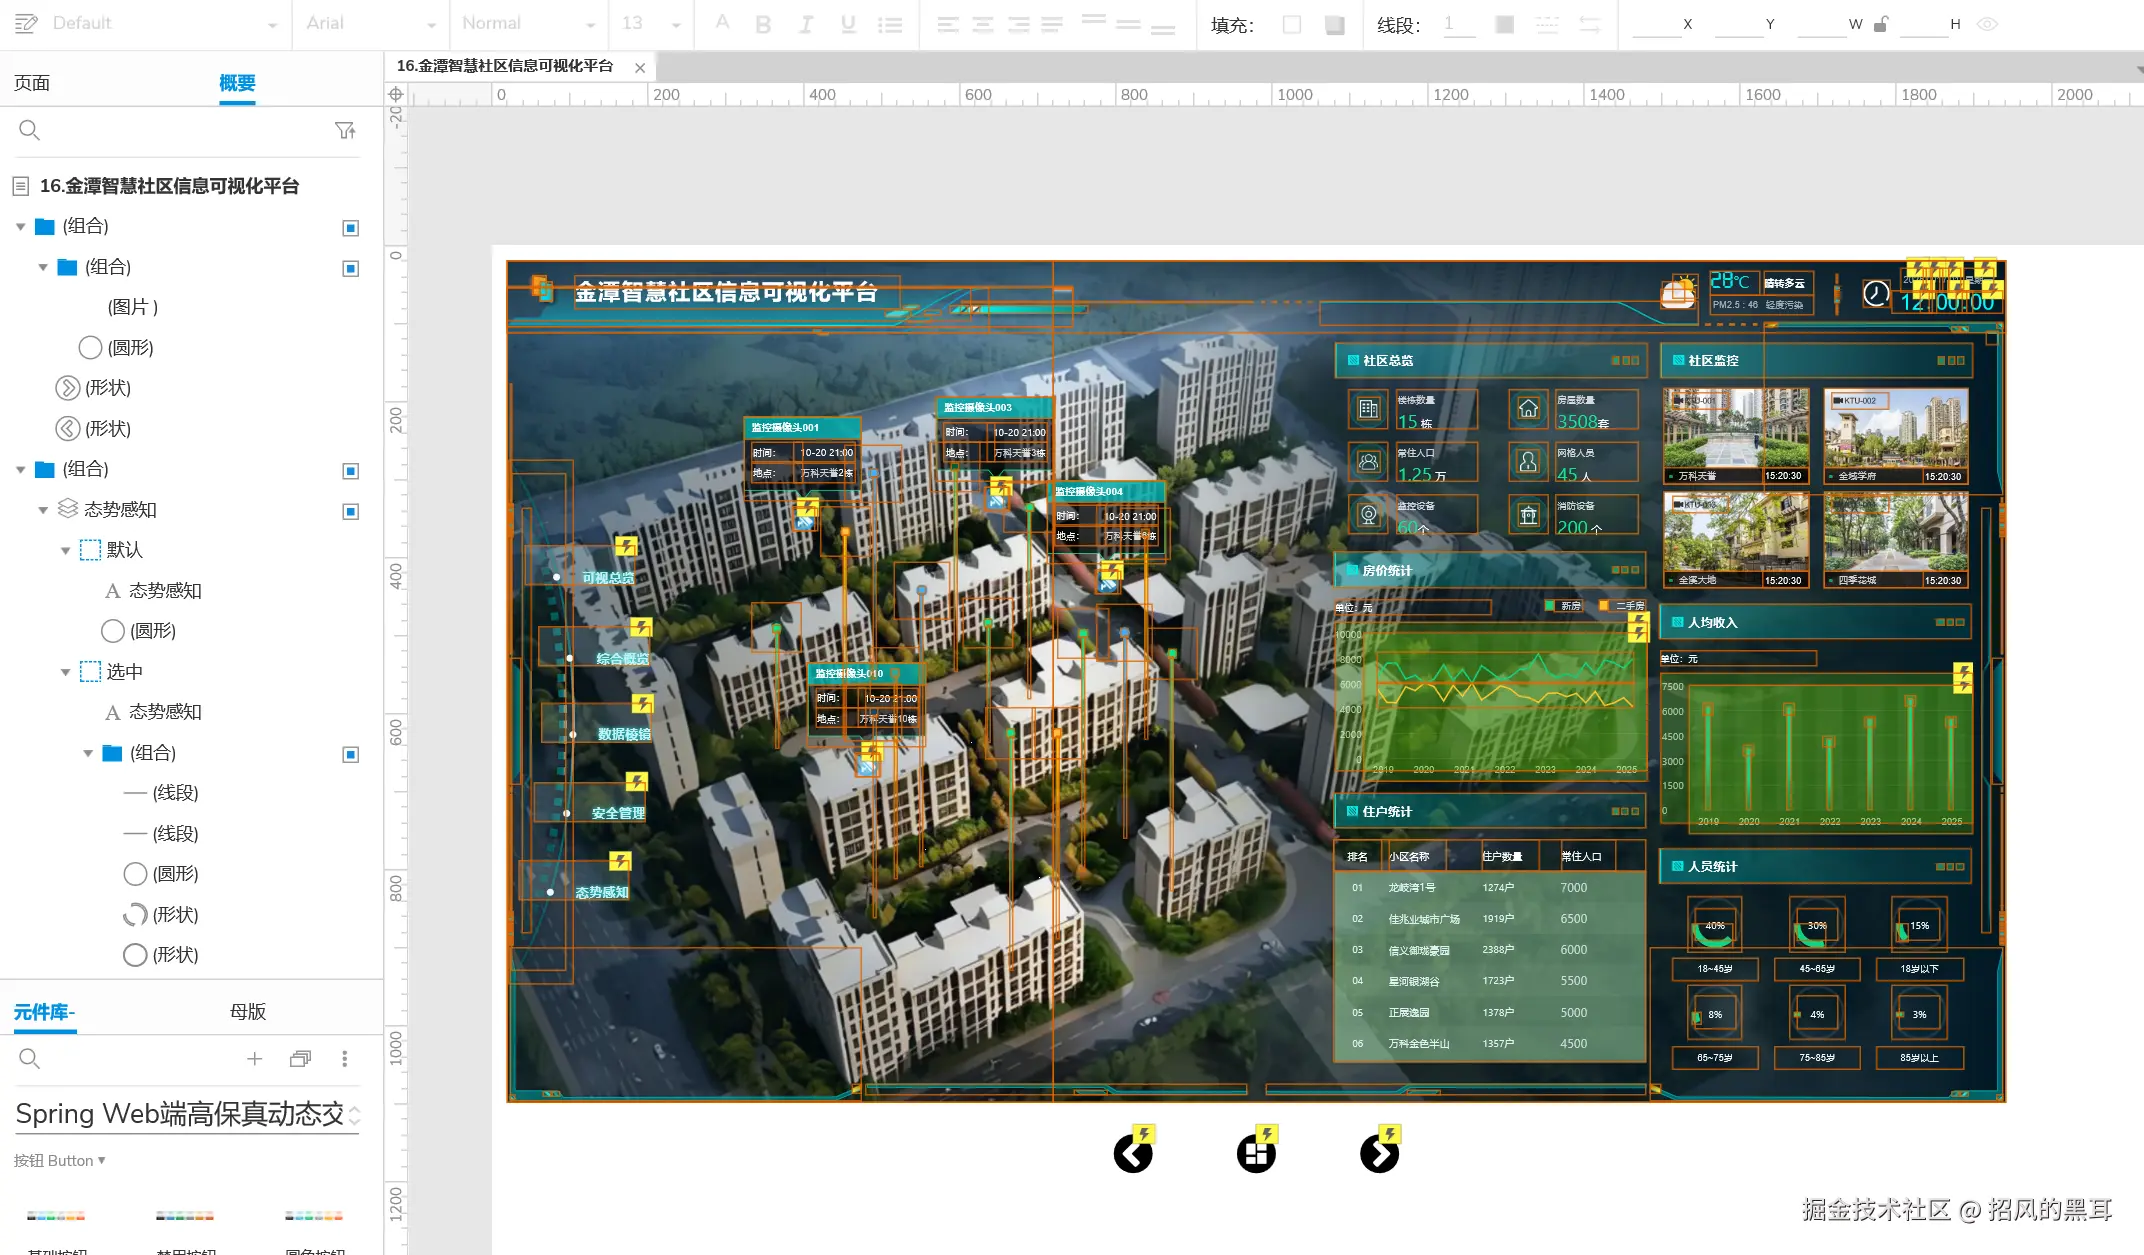Click marker square beside 态势感知 layer
2144x1255 pixels.
pyautogui.click(x=351, y=511)
